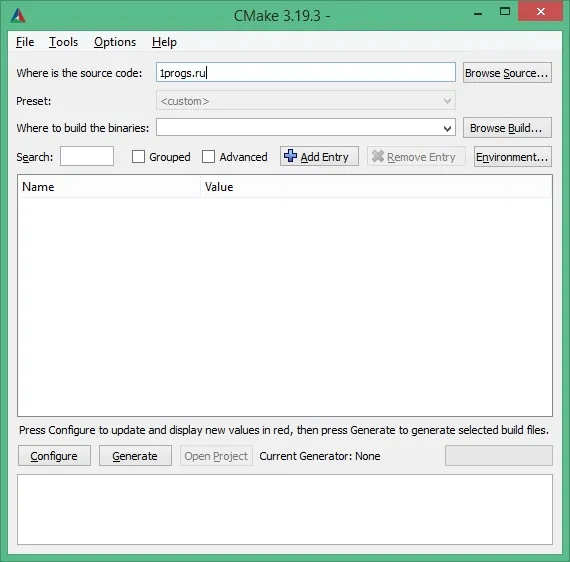Viewport: 570px width, 562px height.
Task: Click Browse Source button
Action: click(507, 73)
